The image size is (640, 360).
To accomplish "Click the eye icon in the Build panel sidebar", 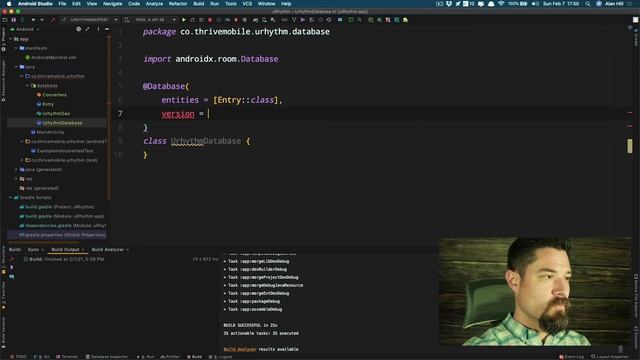I will tap(11, 276).
